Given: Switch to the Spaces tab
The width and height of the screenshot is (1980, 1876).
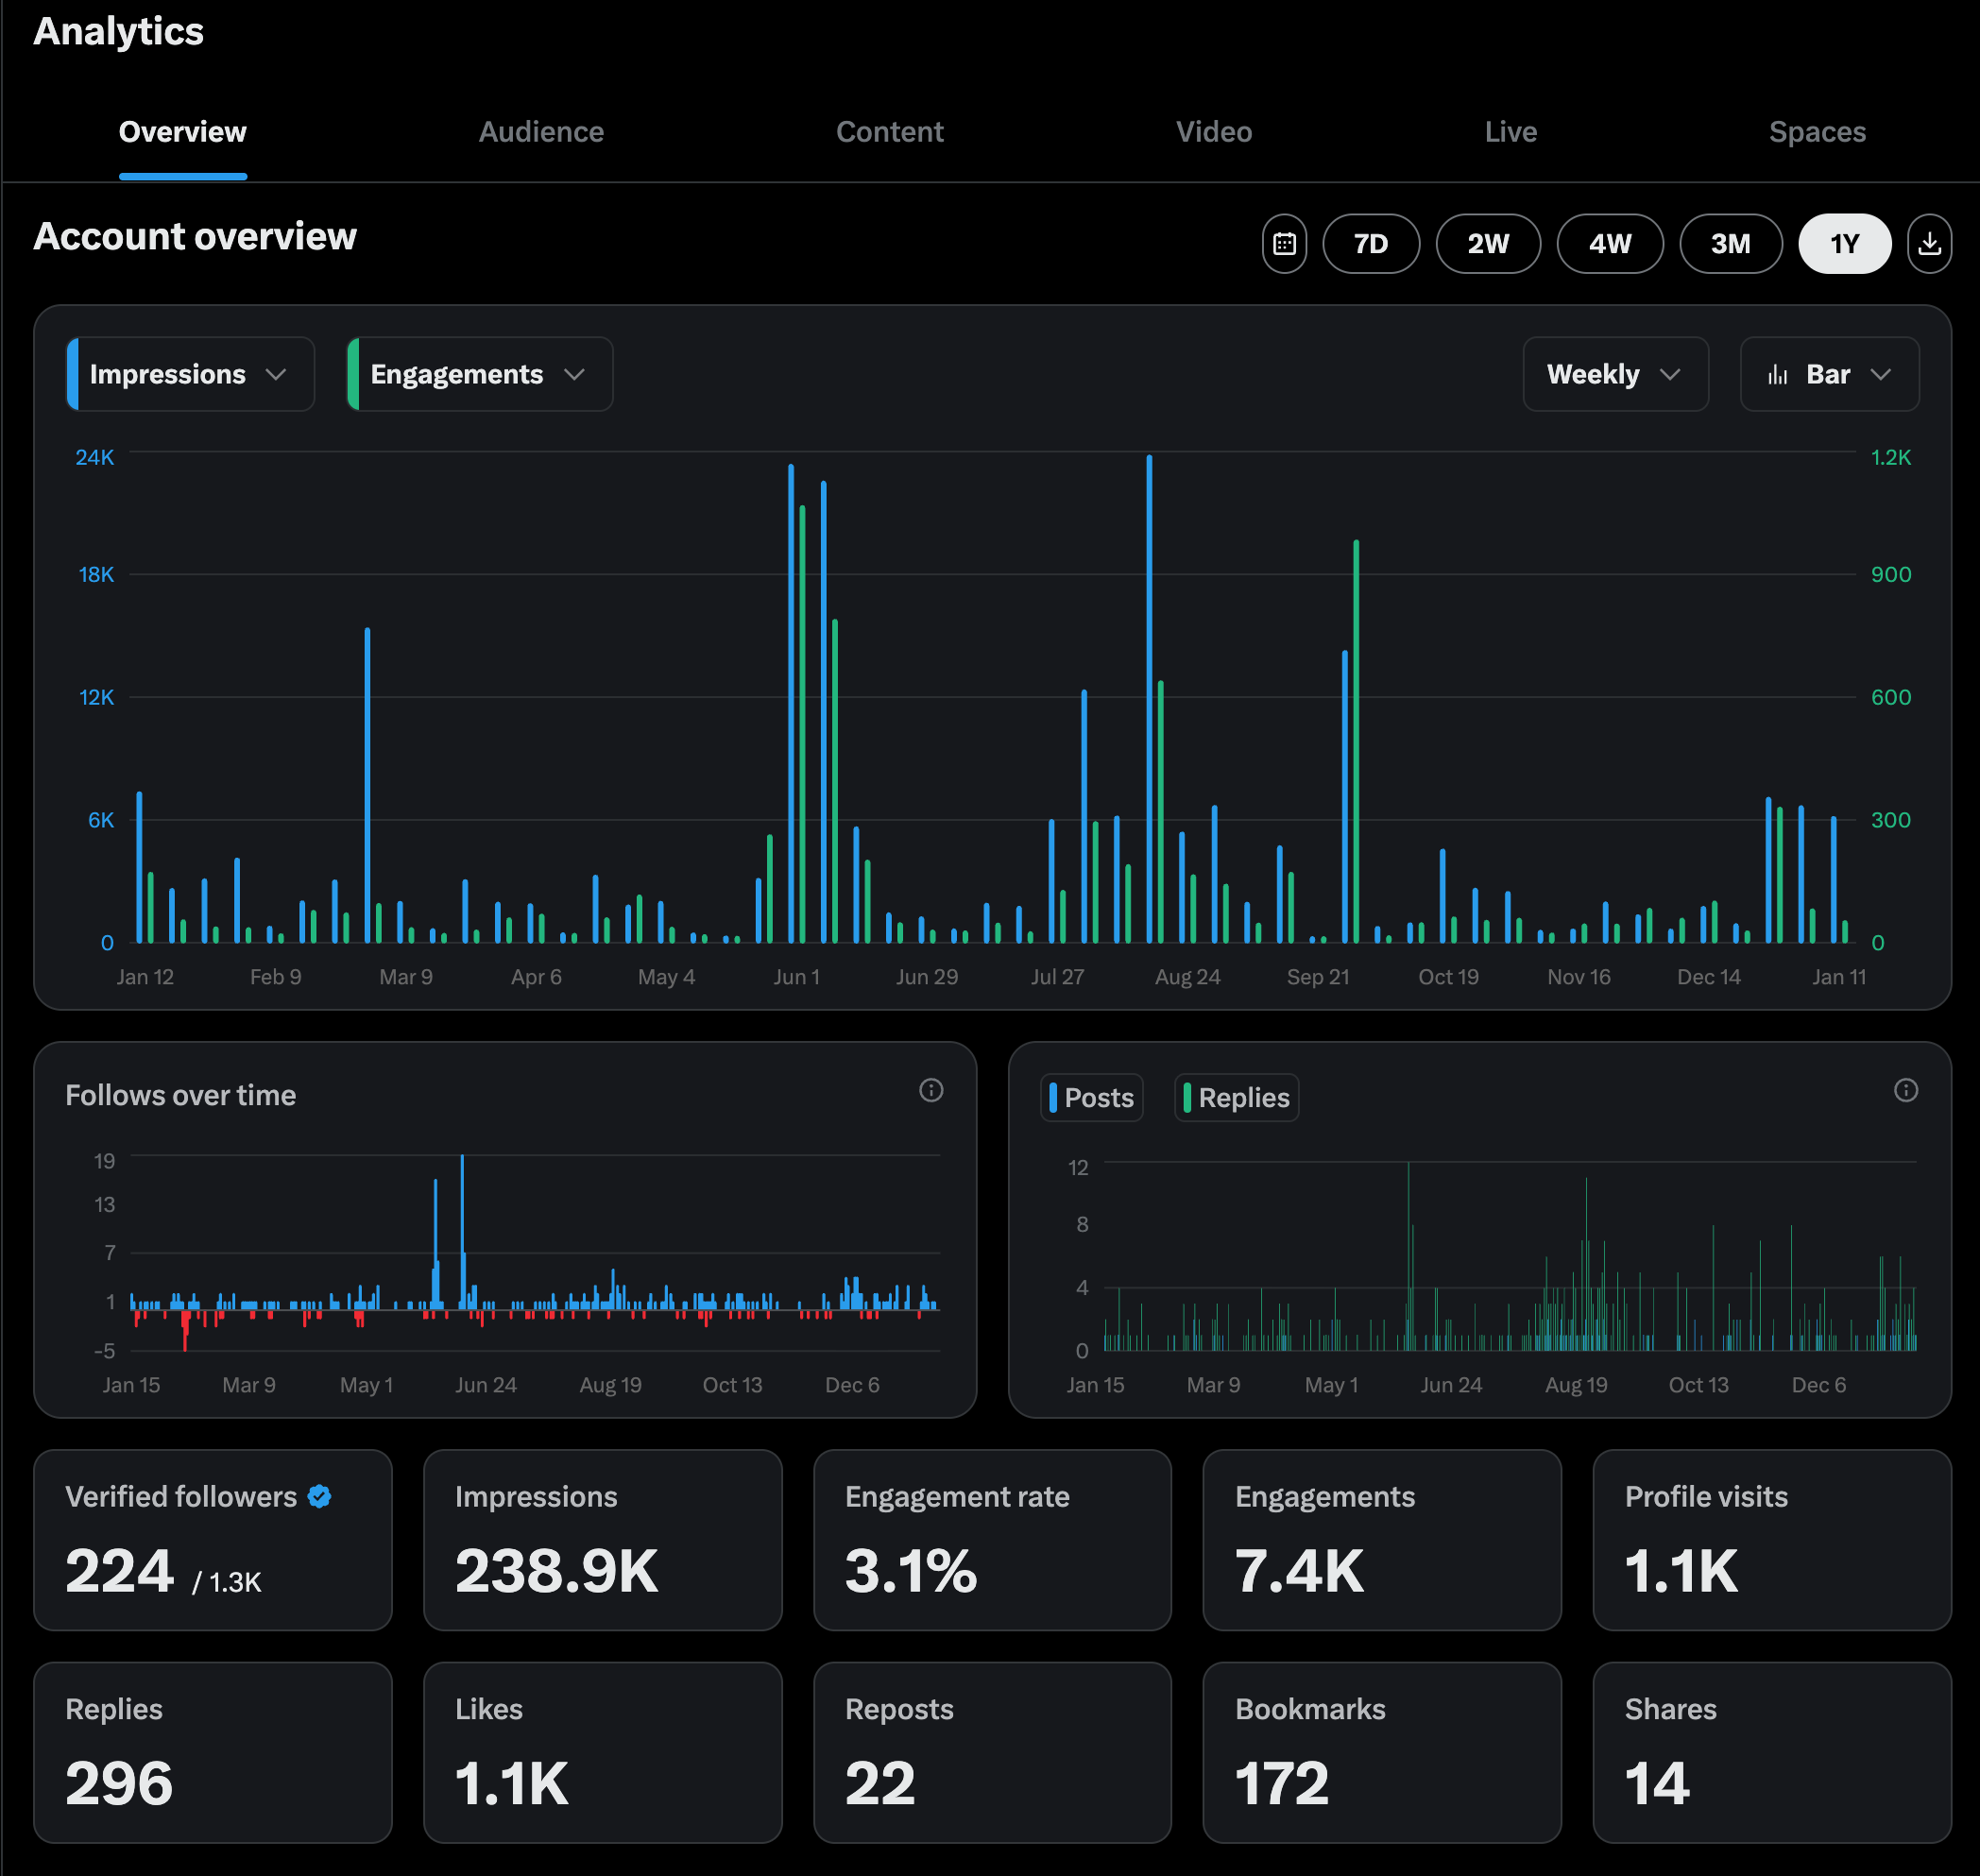Looking at the screenshot, I should coord(1817,132).
